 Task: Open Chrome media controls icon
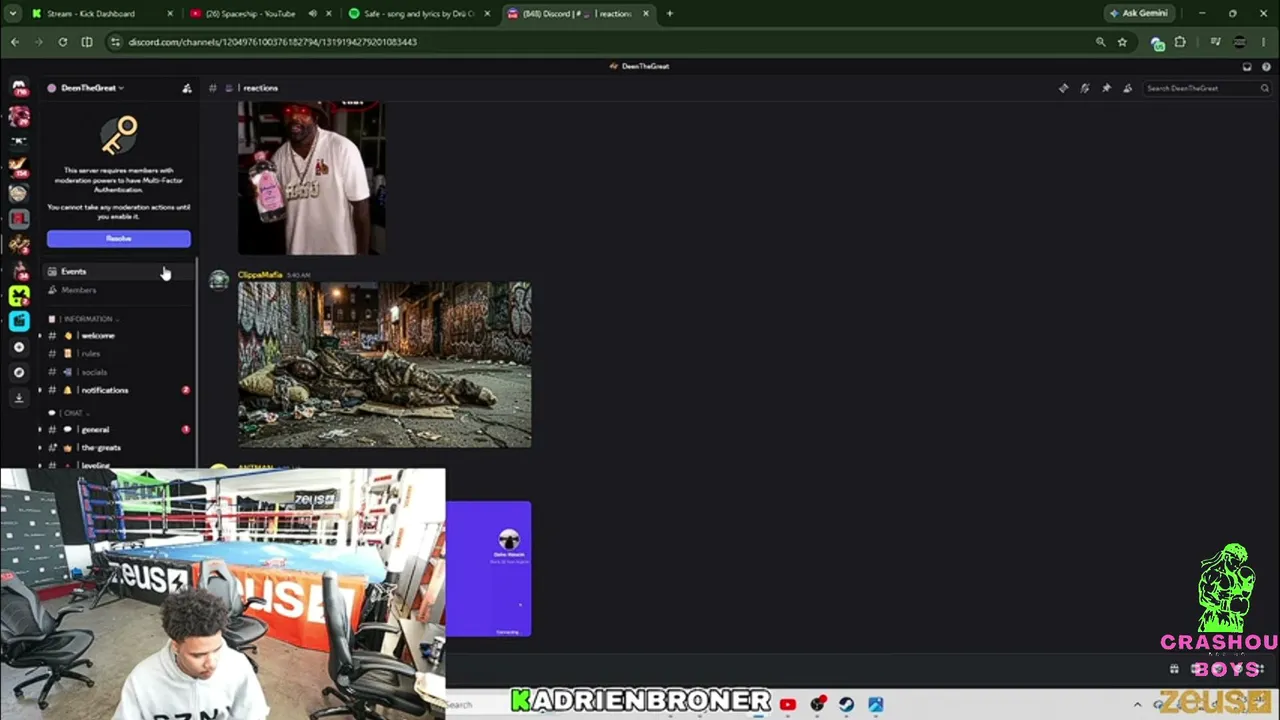(1215, 42)
